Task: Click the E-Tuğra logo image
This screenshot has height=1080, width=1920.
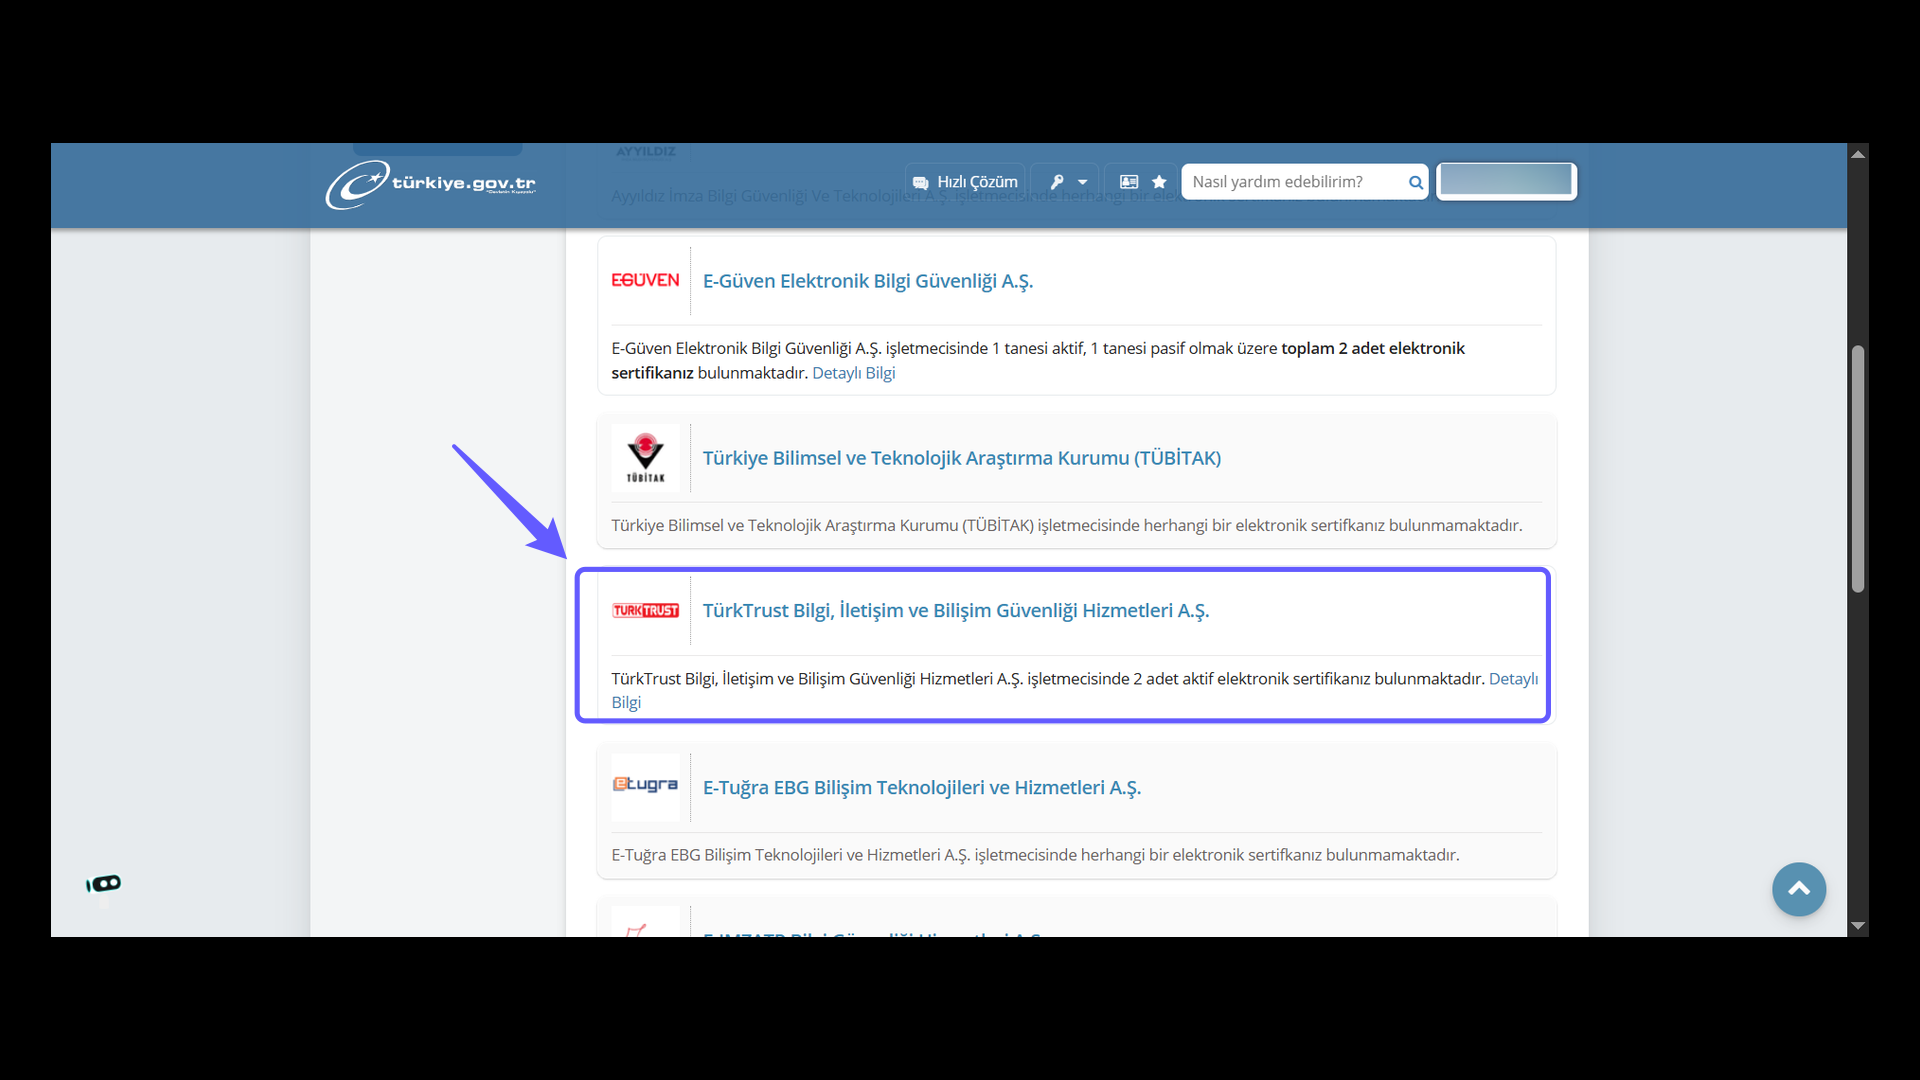Action: [645, 786]
